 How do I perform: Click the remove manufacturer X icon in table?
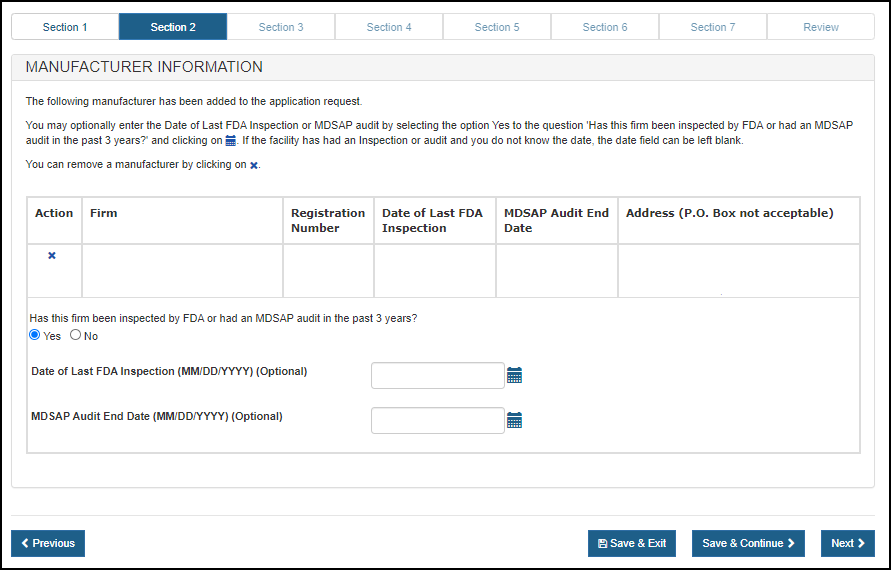pyautogui.click(x=52, y=256)
